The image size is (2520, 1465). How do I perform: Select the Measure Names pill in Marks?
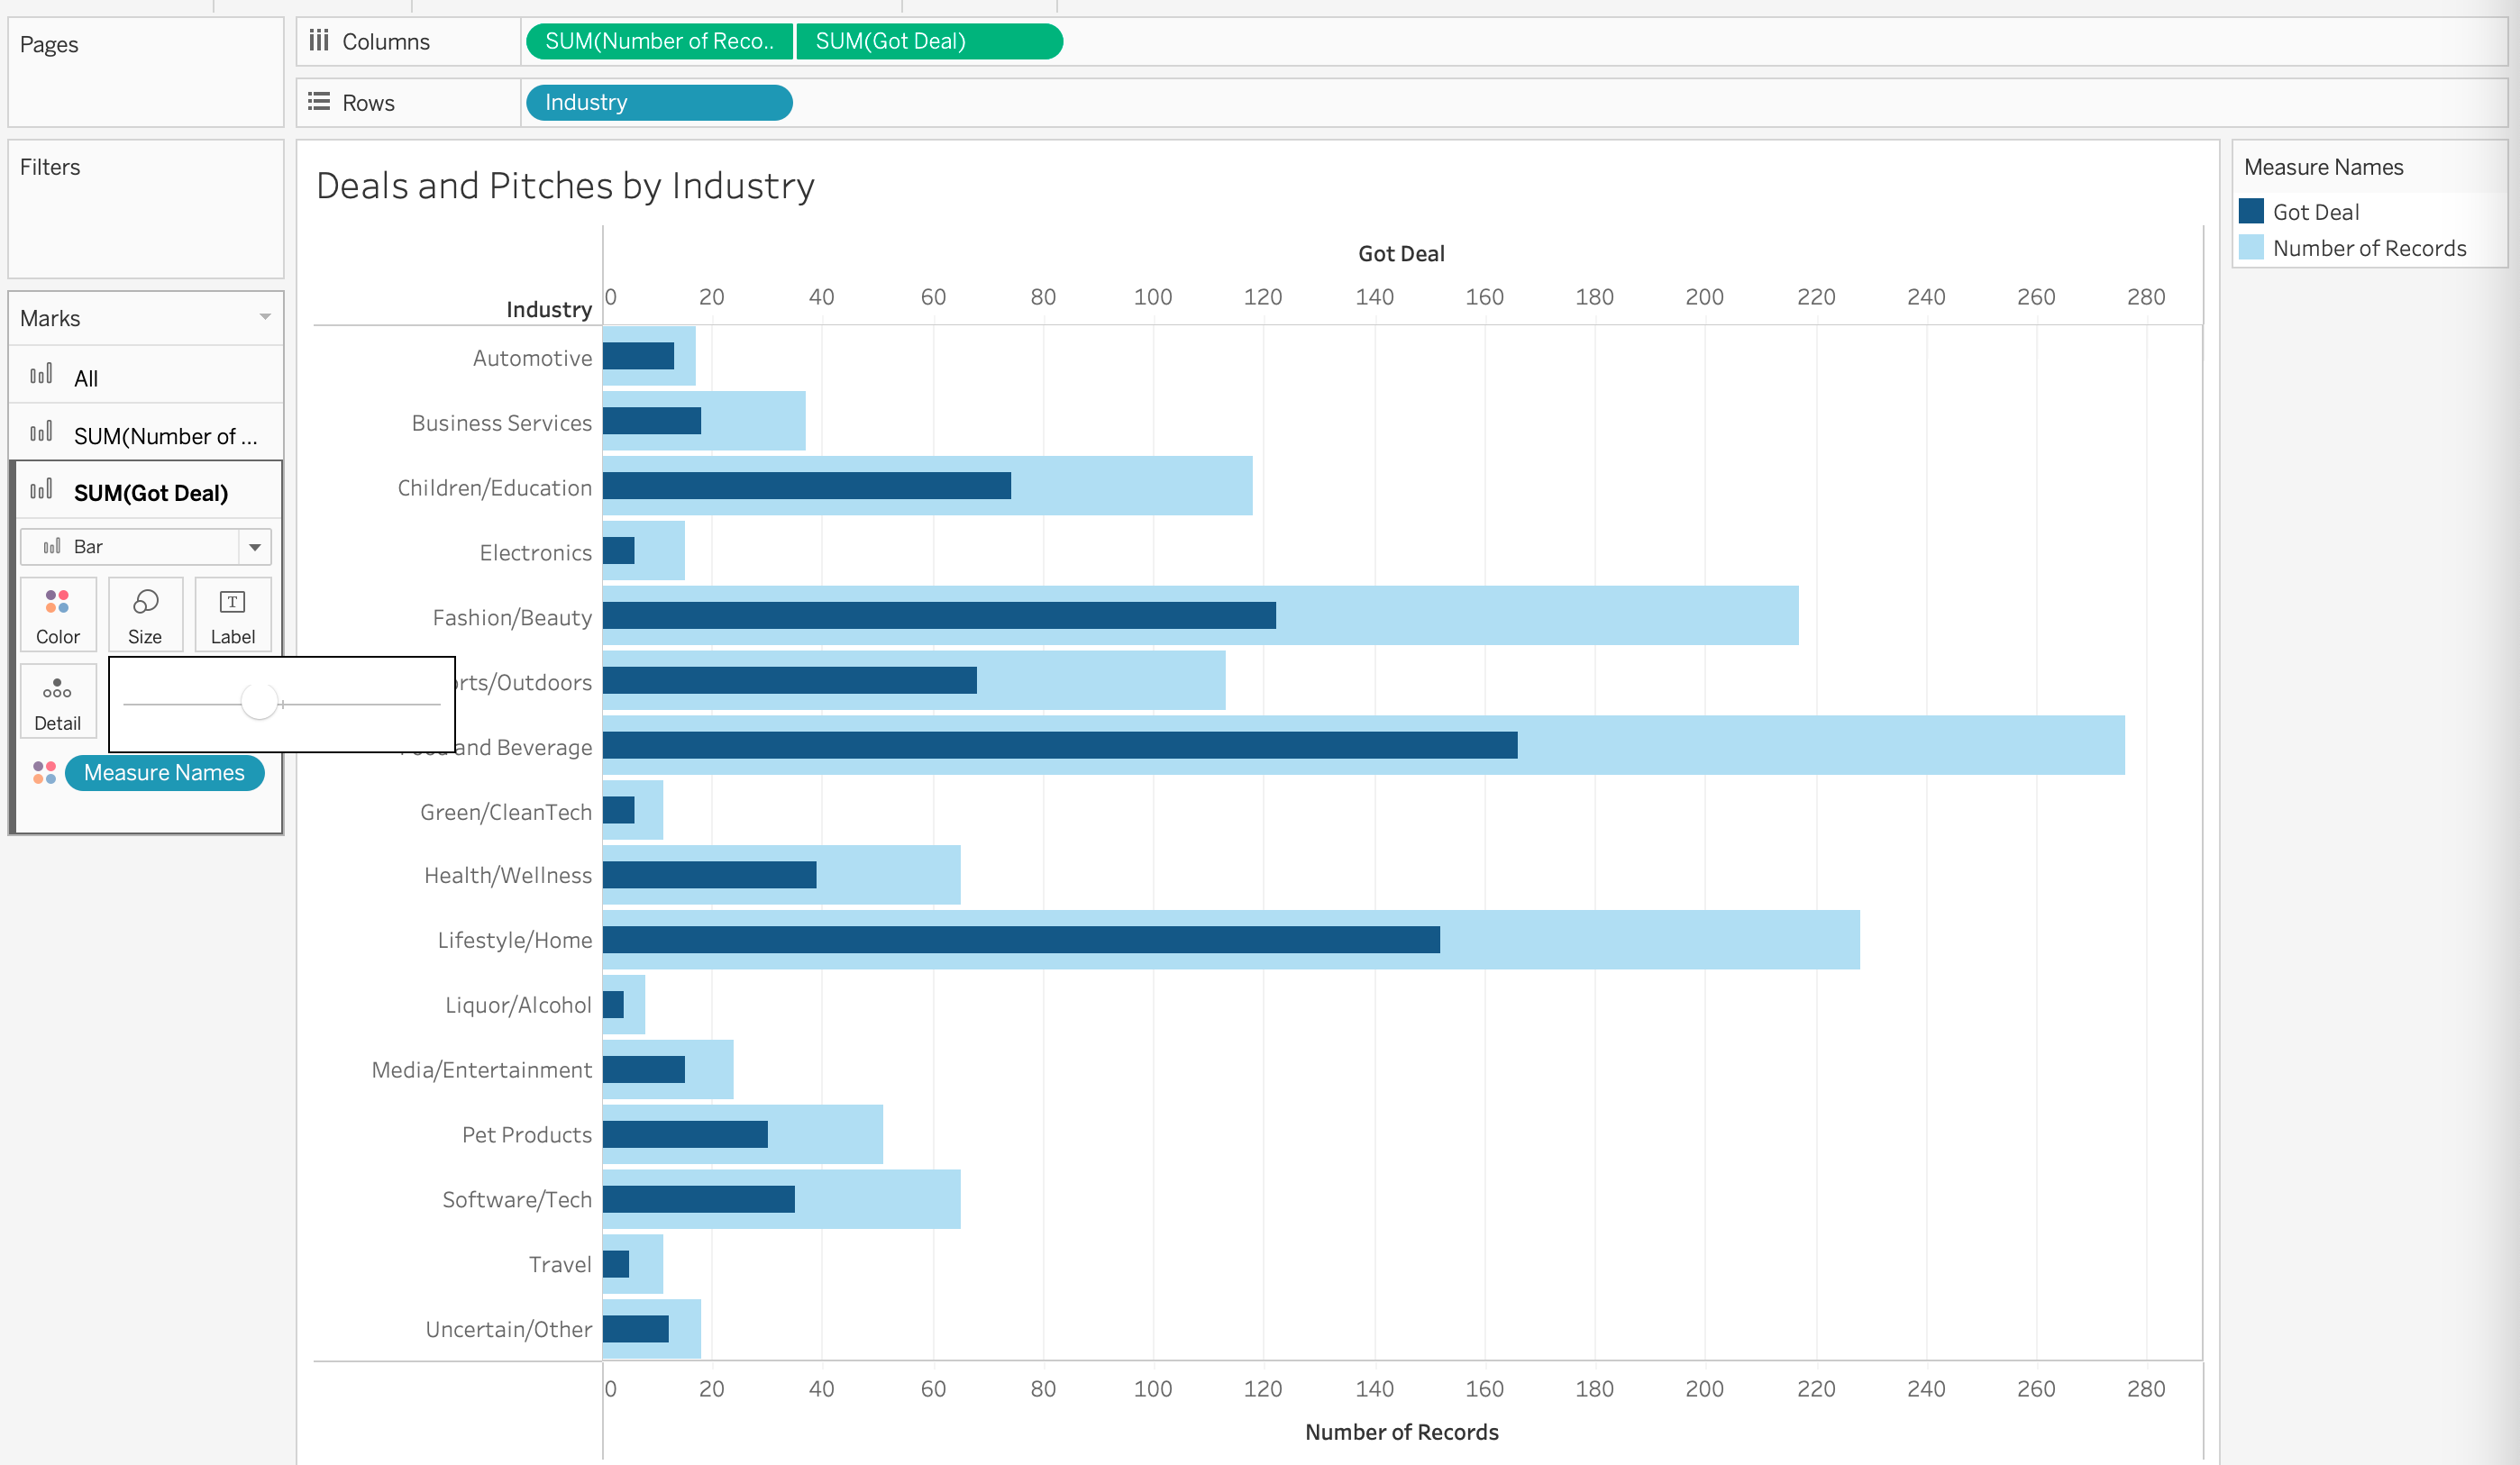coord(164,772)
